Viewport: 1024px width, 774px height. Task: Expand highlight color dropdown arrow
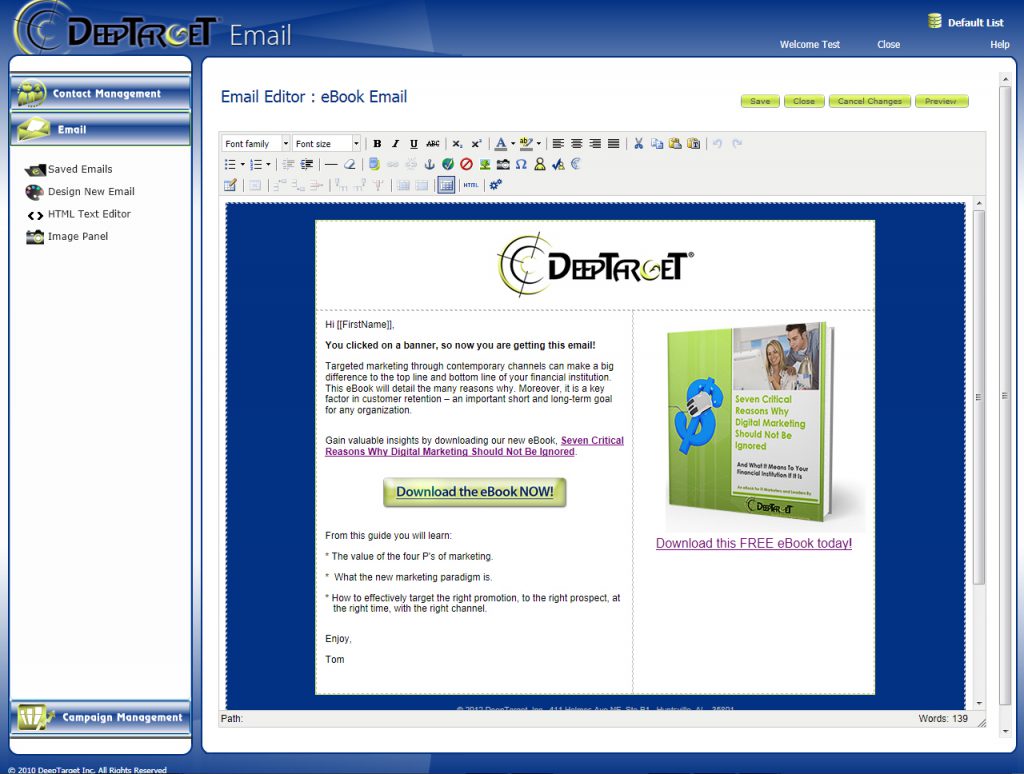(539, 144)
